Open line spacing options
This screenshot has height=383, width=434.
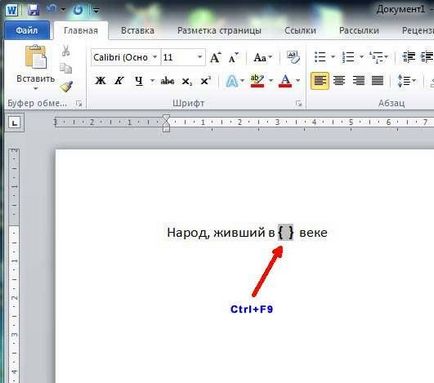(x=406, y=81)
